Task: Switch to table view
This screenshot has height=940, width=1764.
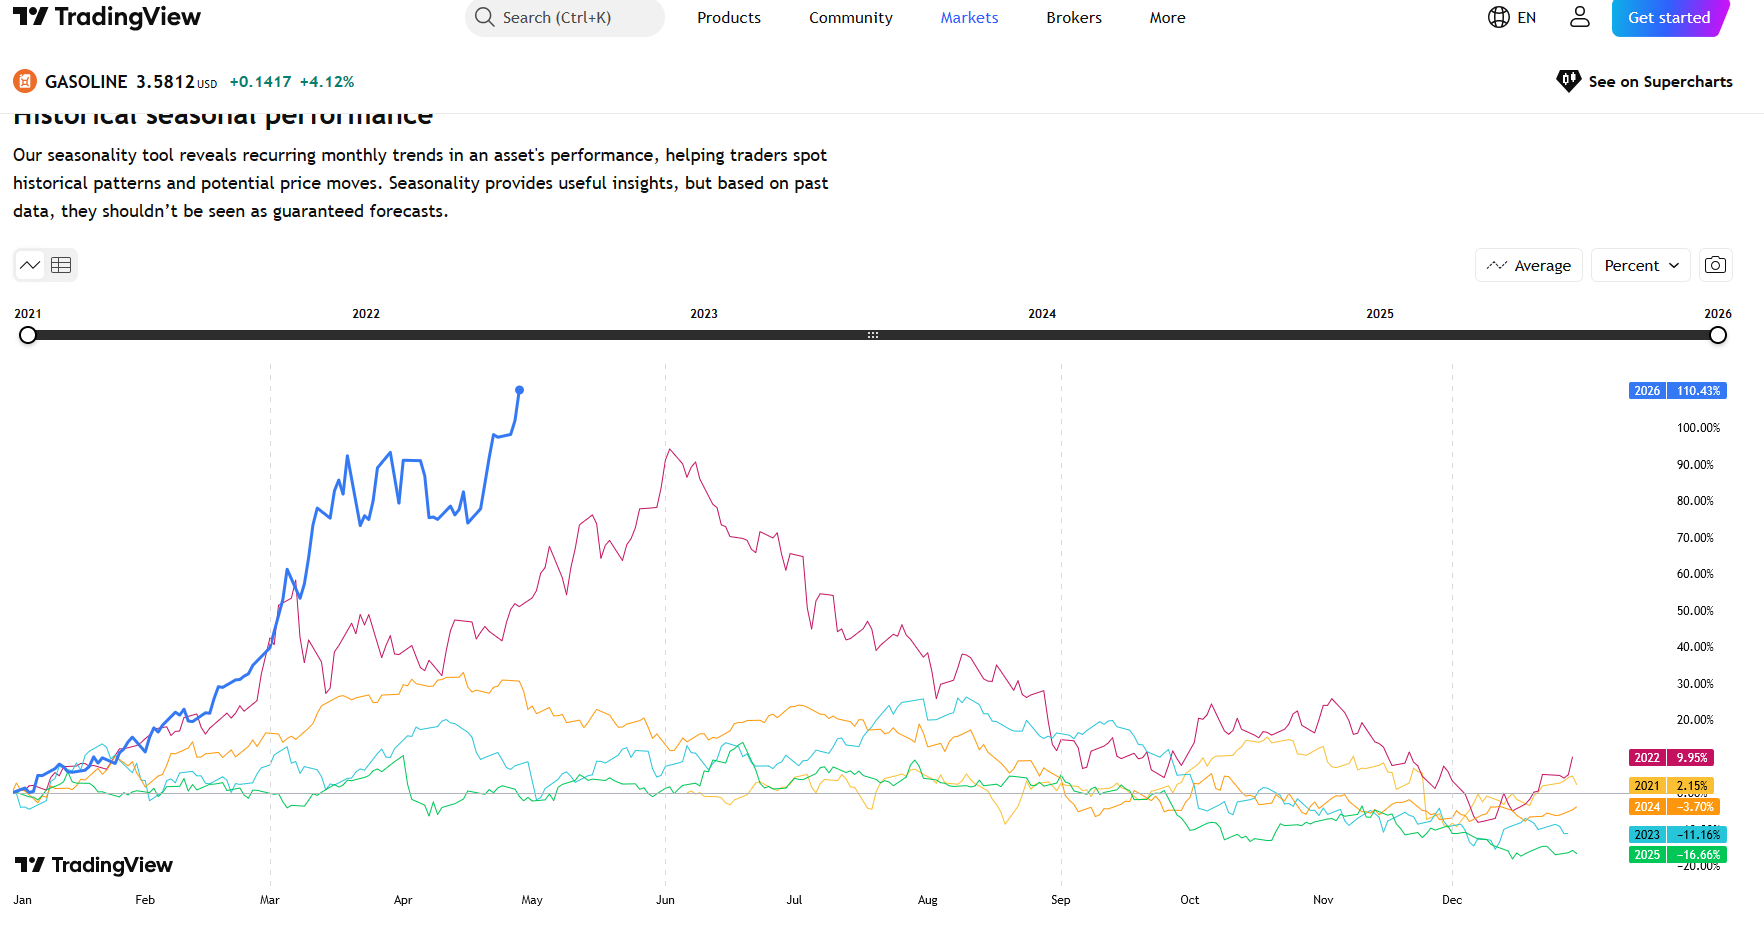Action: [x=61, y=265]
